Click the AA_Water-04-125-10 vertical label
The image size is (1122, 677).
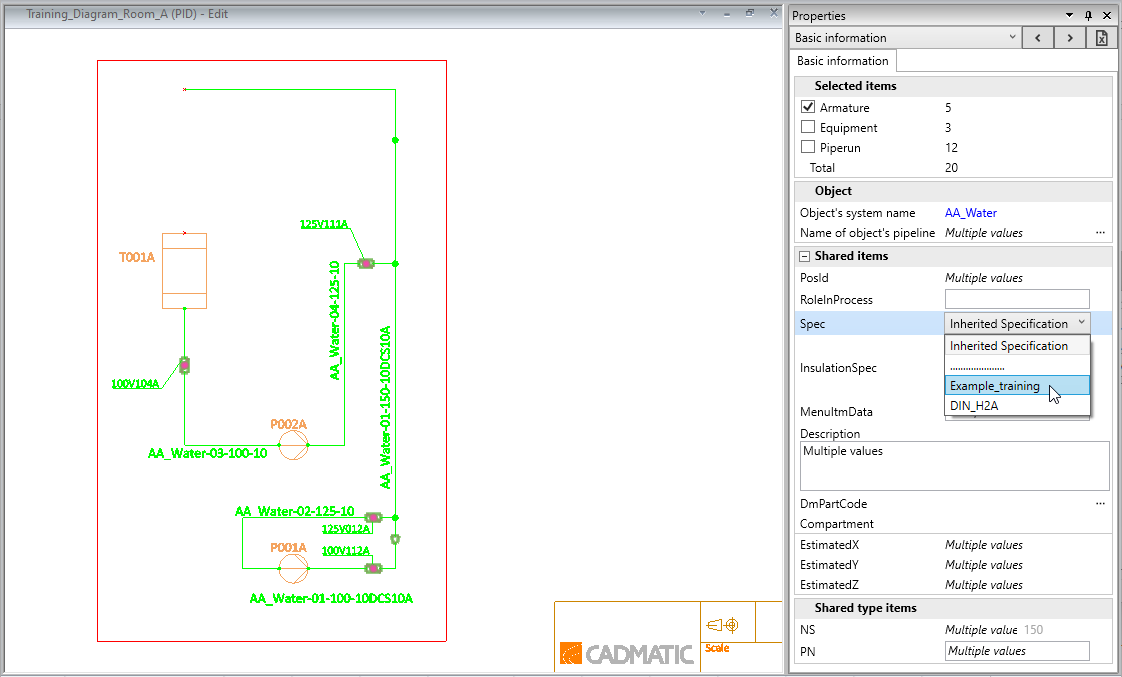334,320
